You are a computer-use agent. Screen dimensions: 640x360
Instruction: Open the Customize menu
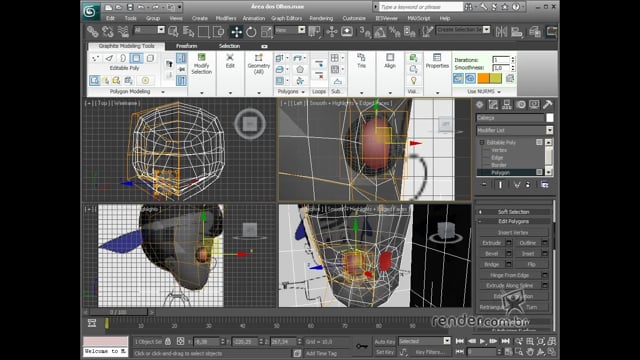click(354, 18)
